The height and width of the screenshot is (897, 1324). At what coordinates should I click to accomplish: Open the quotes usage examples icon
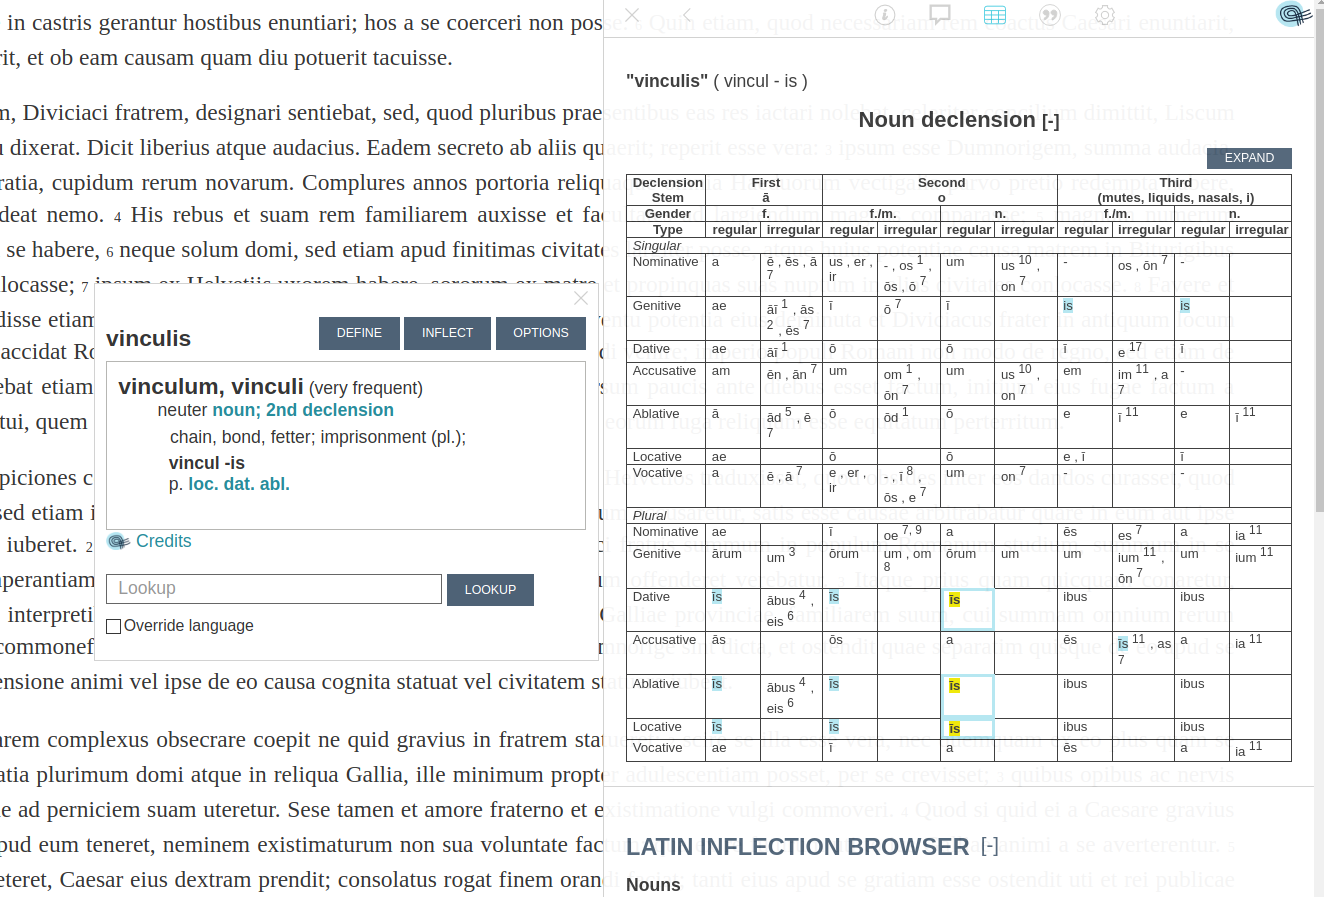(1050, 15)
